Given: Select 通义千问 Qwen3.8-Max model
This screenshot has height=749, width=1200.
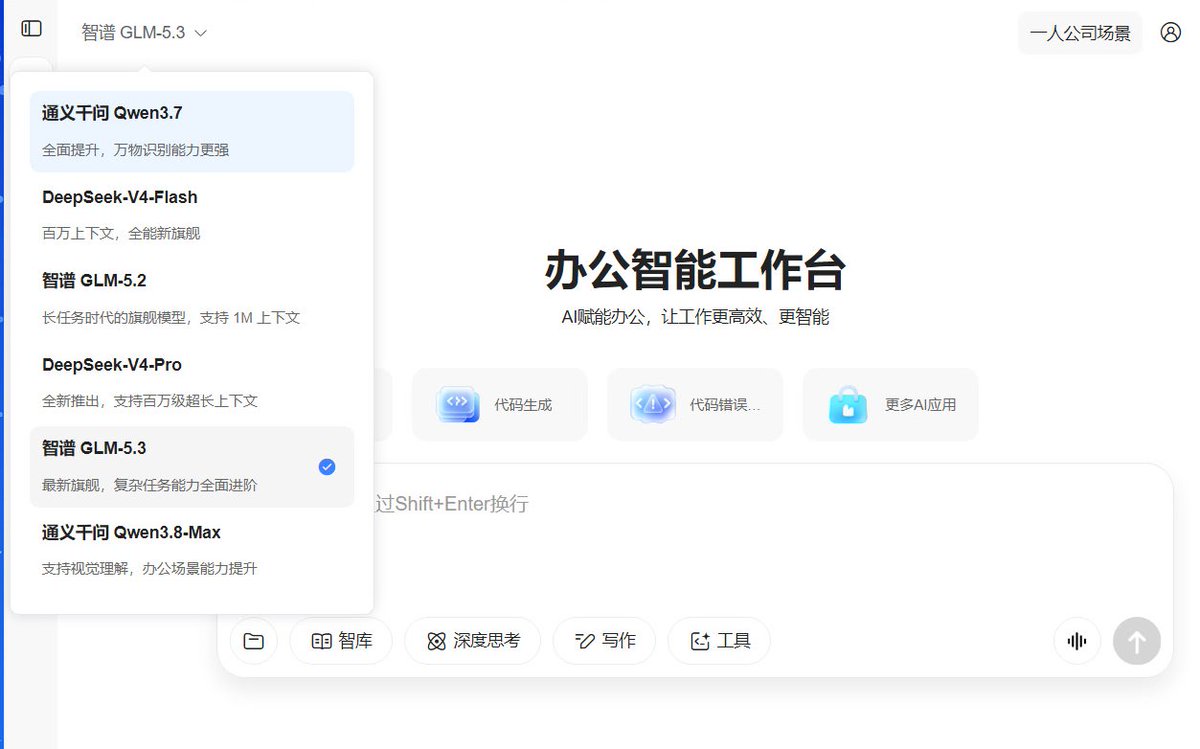Looking at the screenshot, I should tap(192, 550).
